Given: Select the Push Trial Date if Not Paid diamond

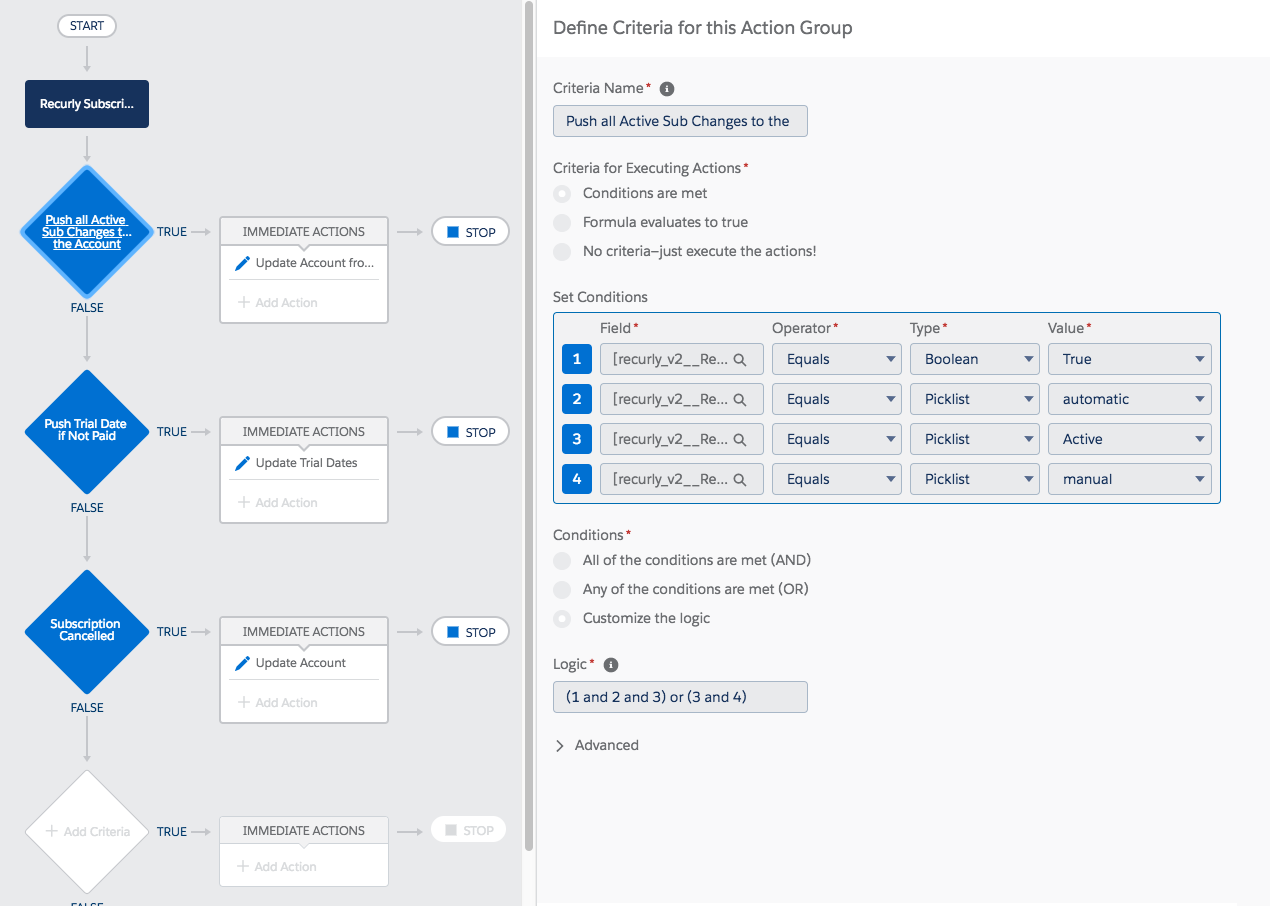Looking at the screenshot, I should pos(87,432).
